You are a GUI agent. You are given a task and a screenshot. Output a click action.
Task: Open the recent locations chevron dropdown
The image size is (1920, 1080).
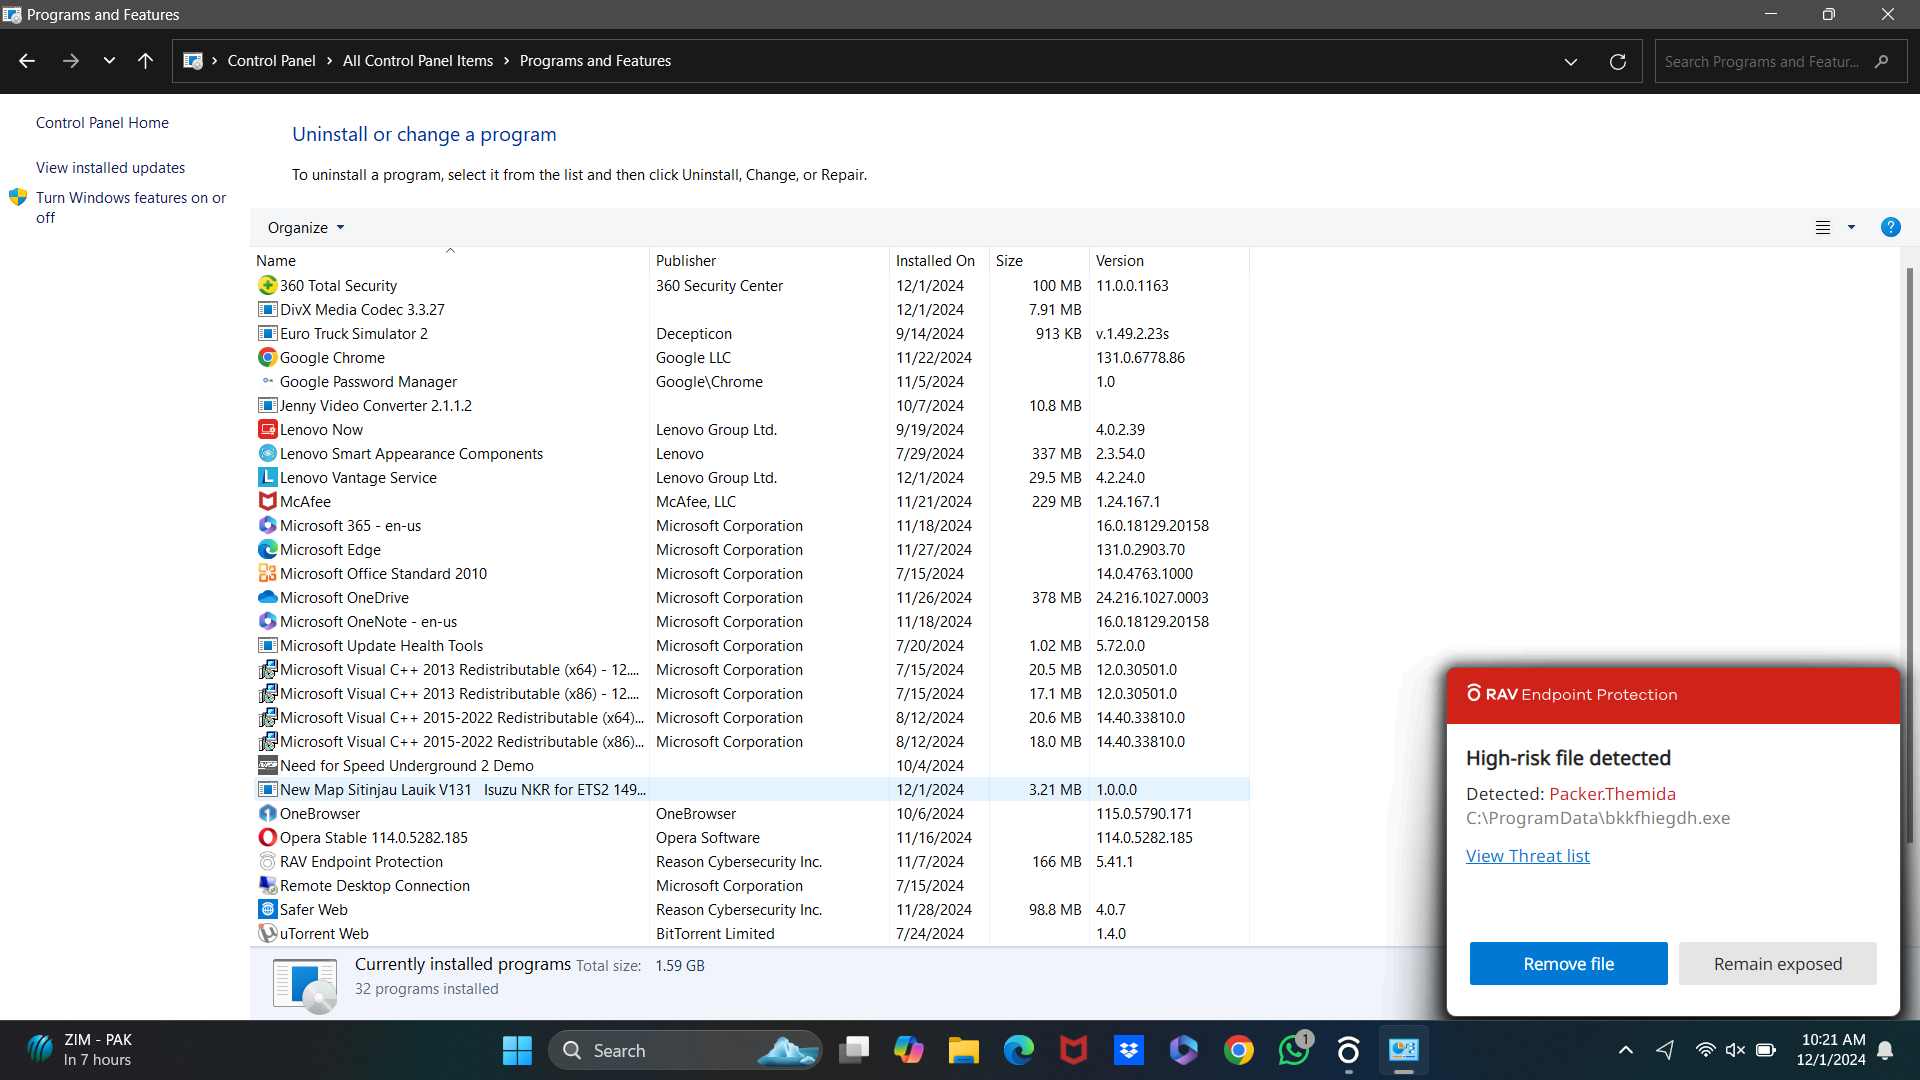109,61
